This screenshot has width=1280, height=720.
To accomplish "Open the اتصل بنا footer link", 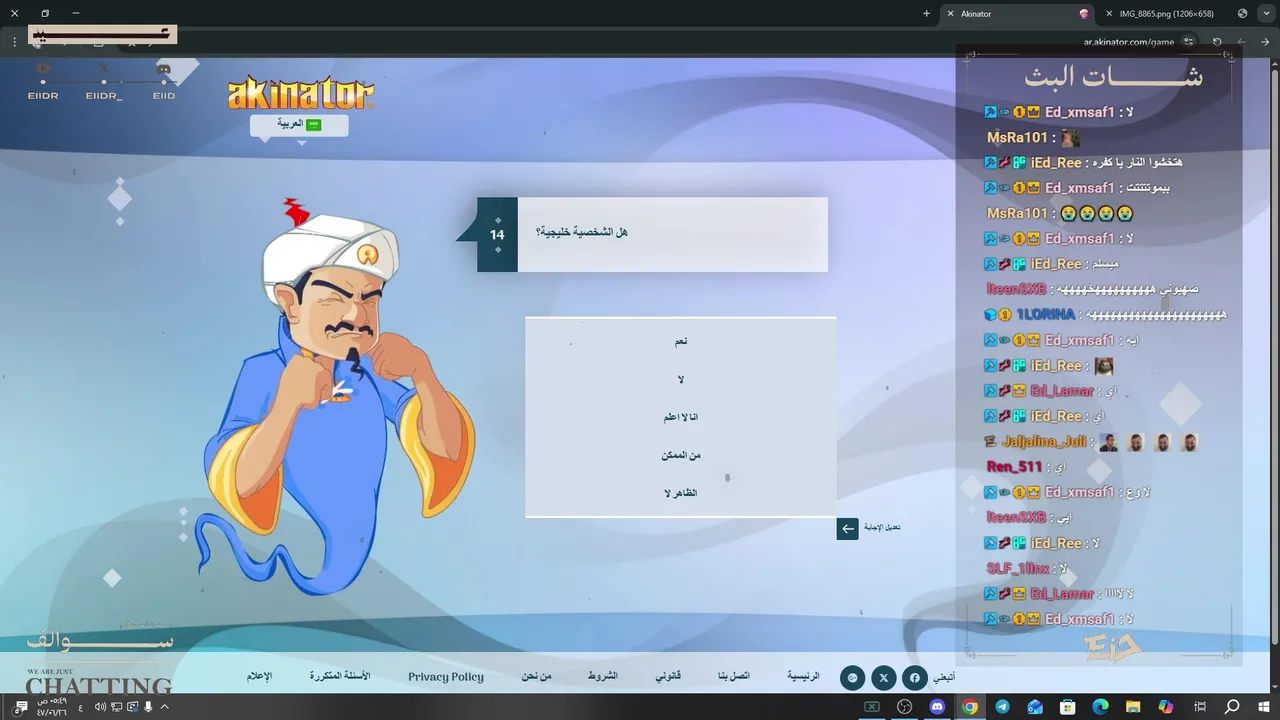I will [733, 676].
